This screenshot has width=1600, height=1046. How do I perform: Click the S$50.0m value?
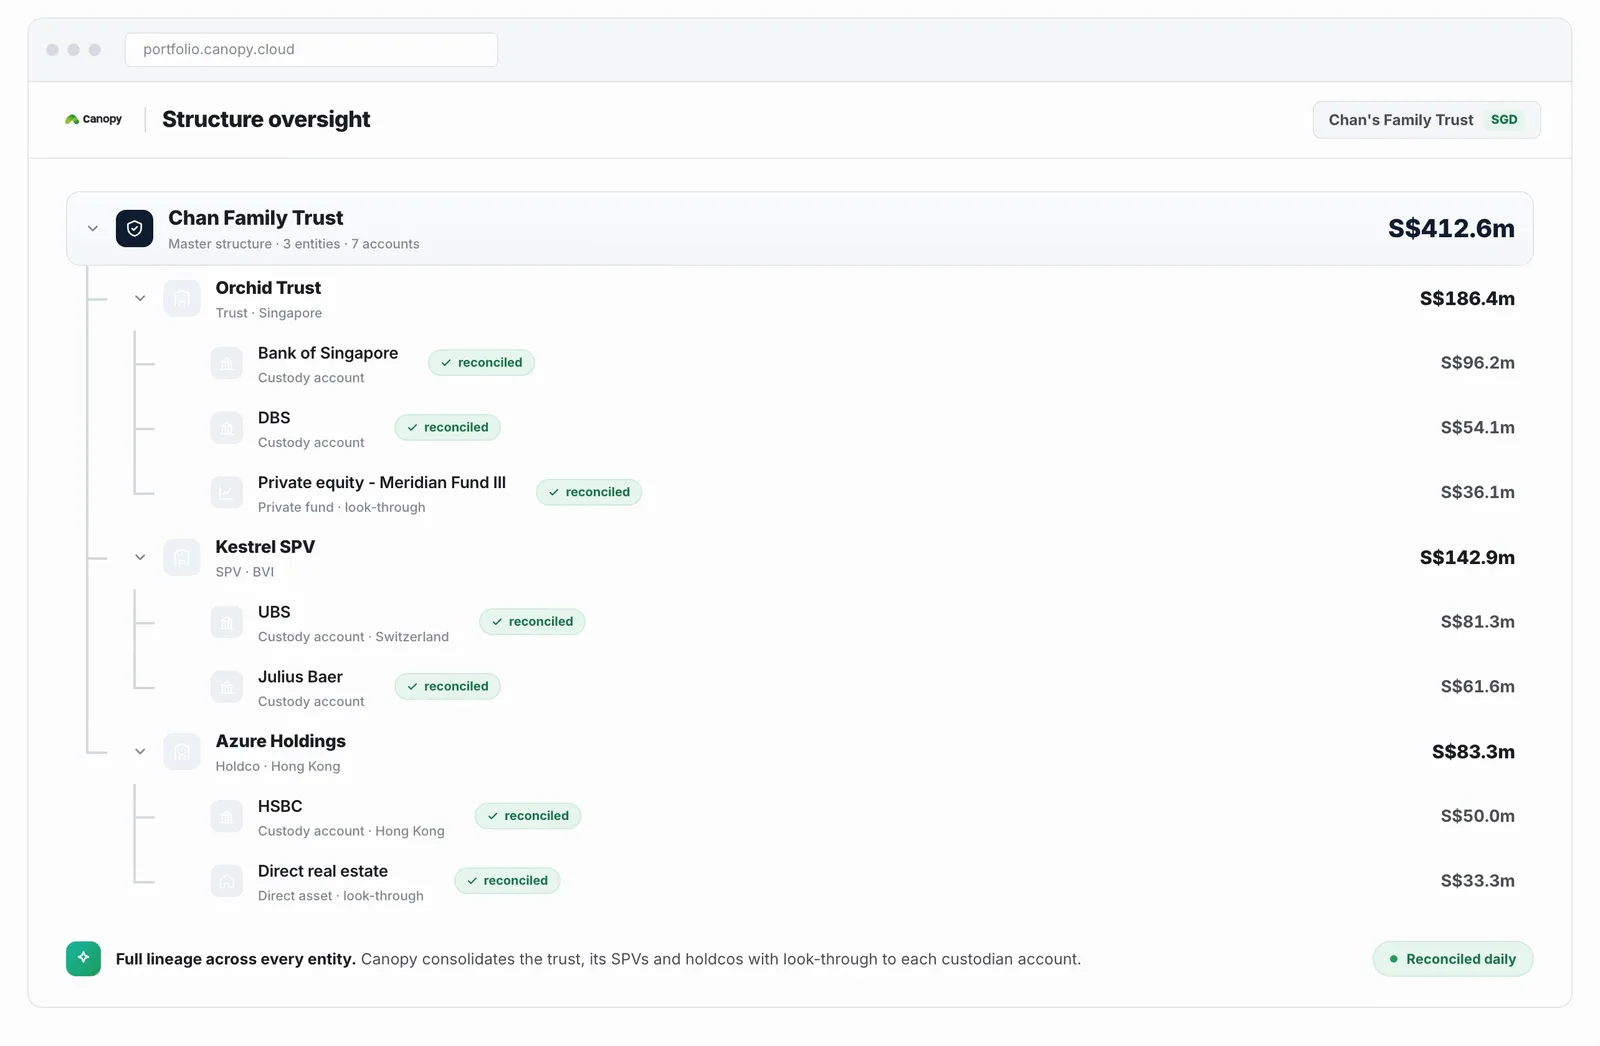pos(1477,816)
